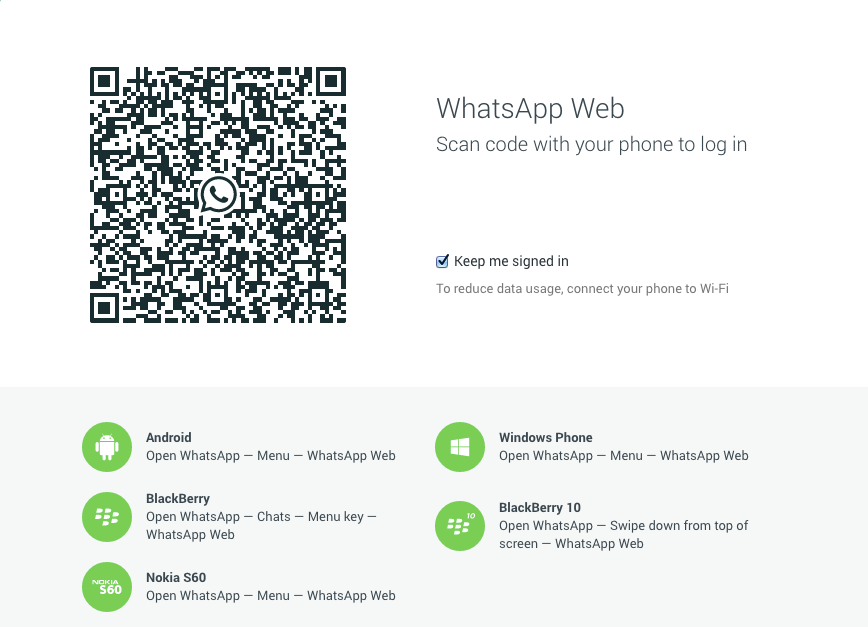Viewport: 868px width, 627px height.
Task: Click the WhatsApp phone logo in QR code
Action: tap(219, 195)
